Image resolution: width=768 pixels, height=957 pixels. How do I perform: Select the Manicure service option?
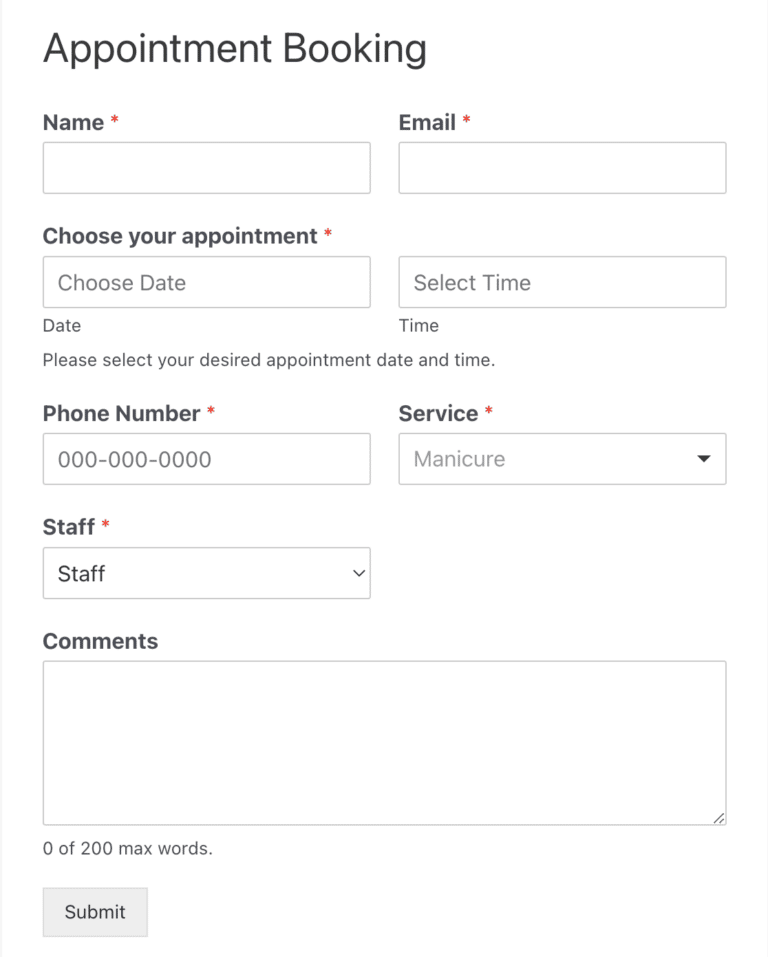click(x=458, y=459)
